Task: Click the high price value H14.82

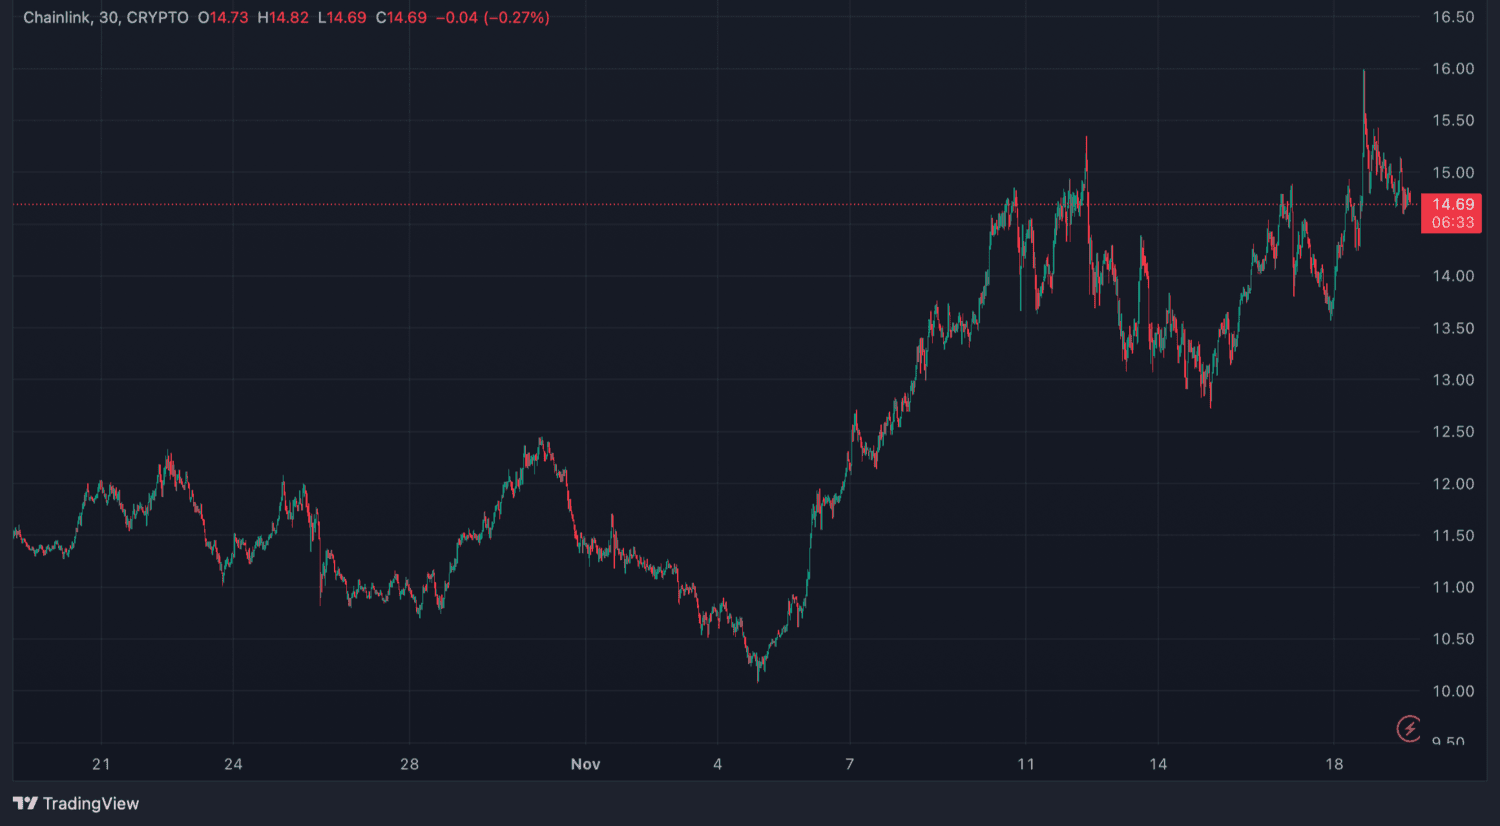Action: click(283, 18)
